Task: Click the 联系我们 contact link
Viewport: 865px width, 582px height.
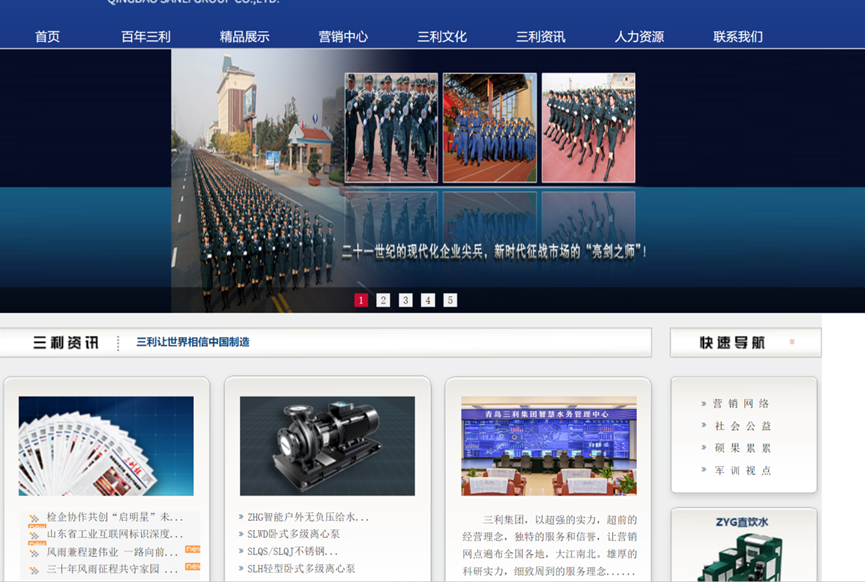Action: pyautogui.click(x=738, y=37)
